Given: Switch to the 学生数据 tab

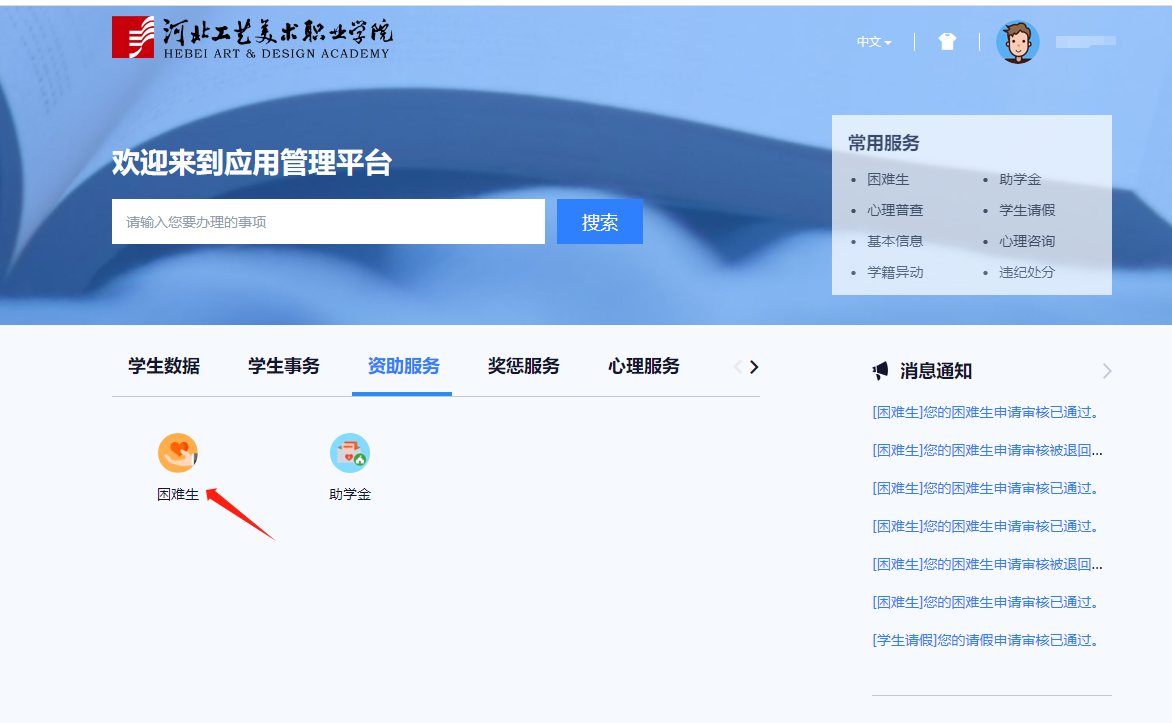Looking at the screenshot, I should 164,366.
